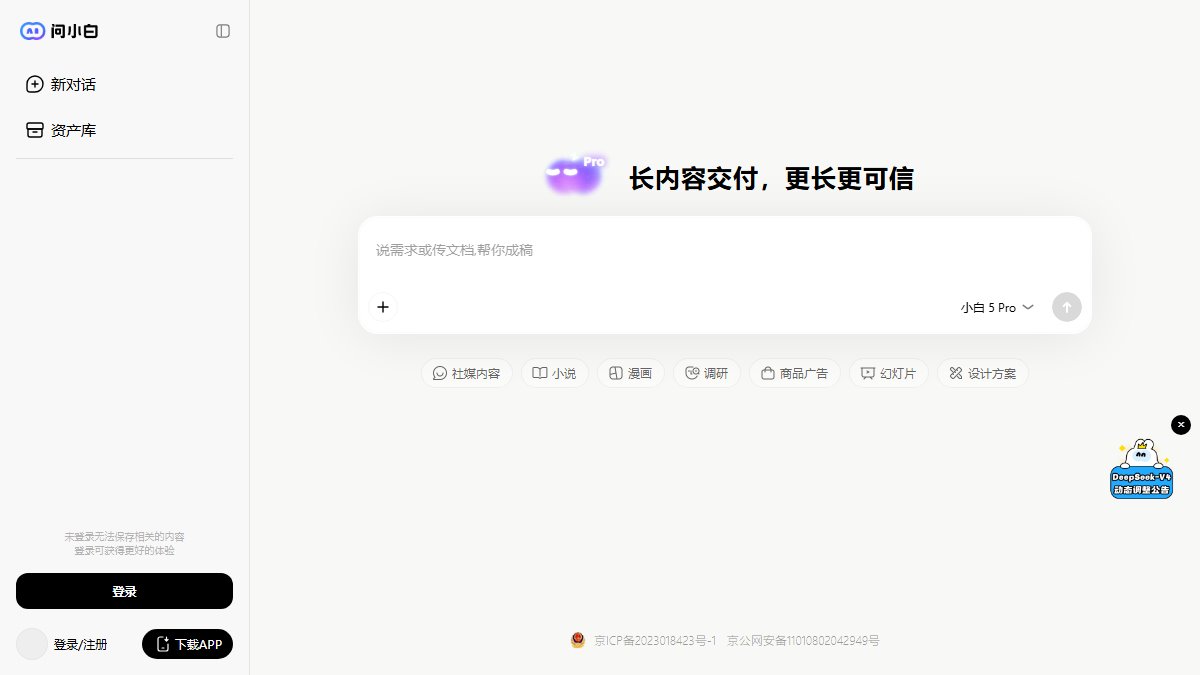The image size is (1200, 675).
Task: Select the 社媒内容 chip
Action: tap(467, 373)
